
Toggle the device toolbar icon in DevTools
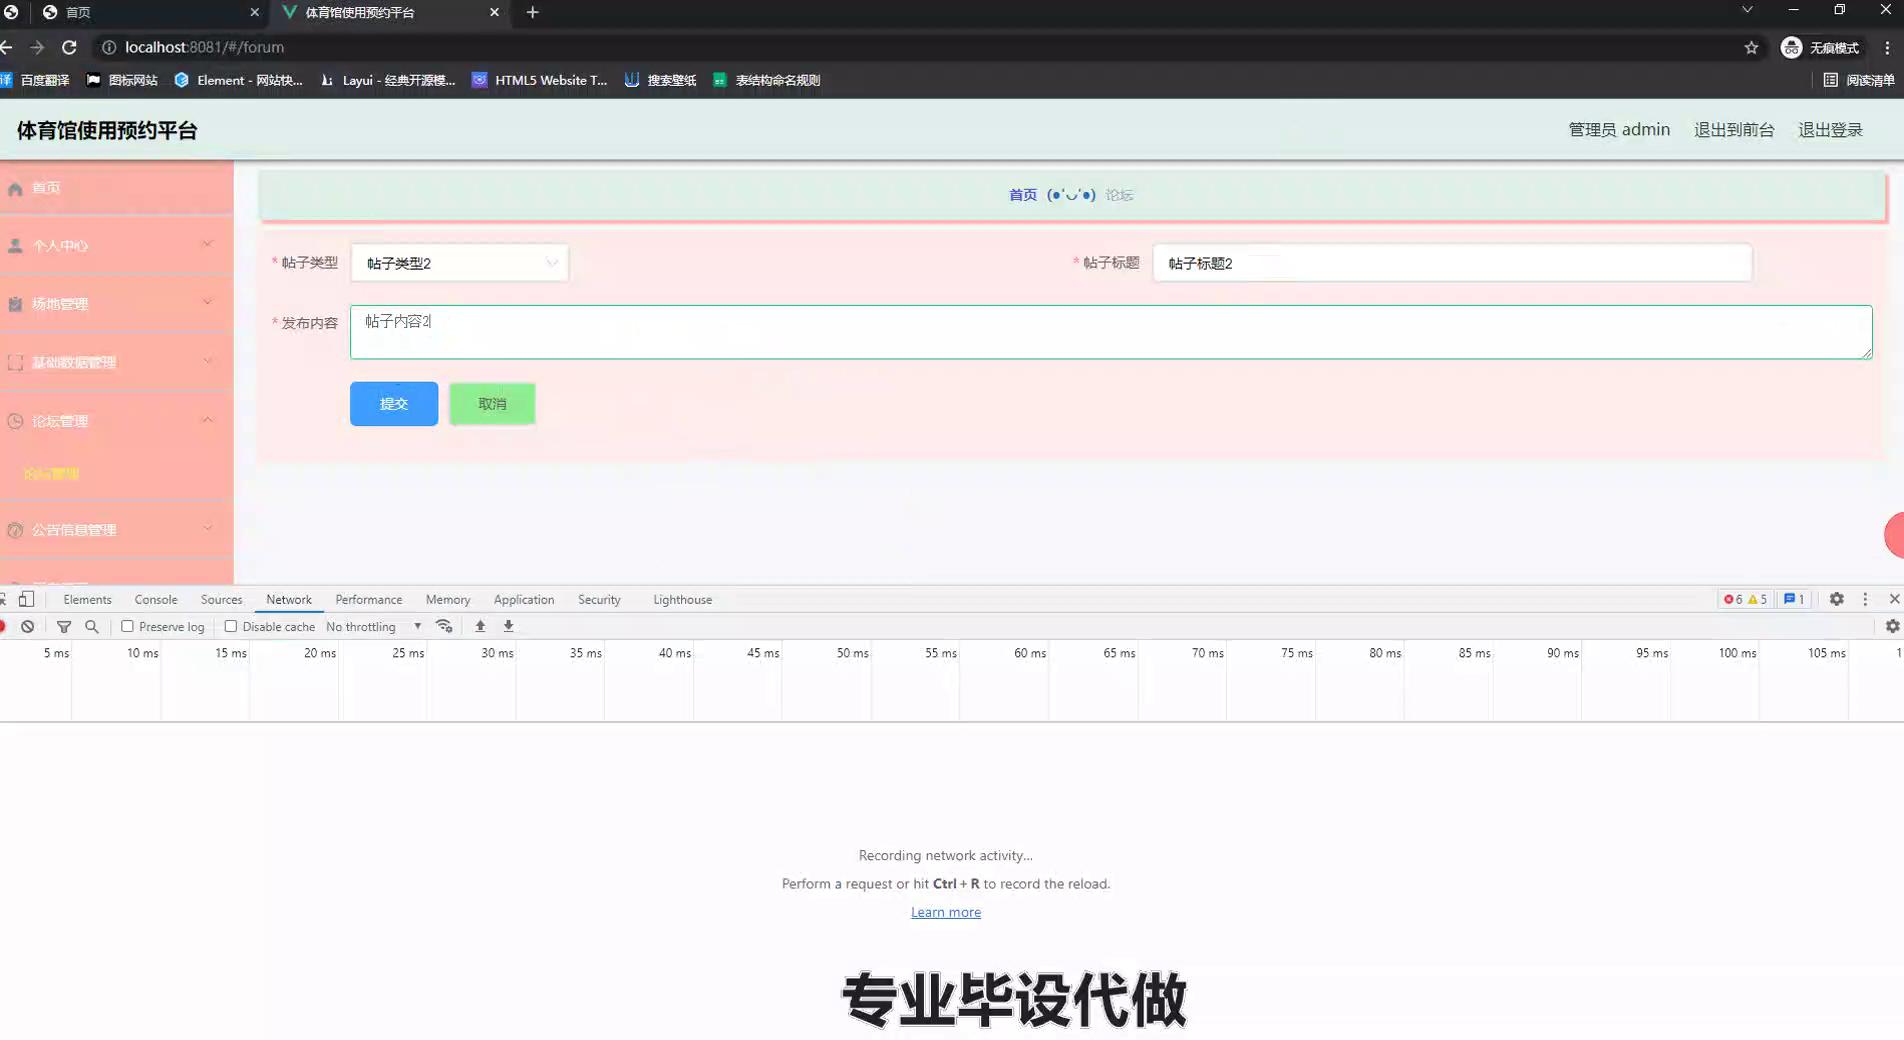27,599
